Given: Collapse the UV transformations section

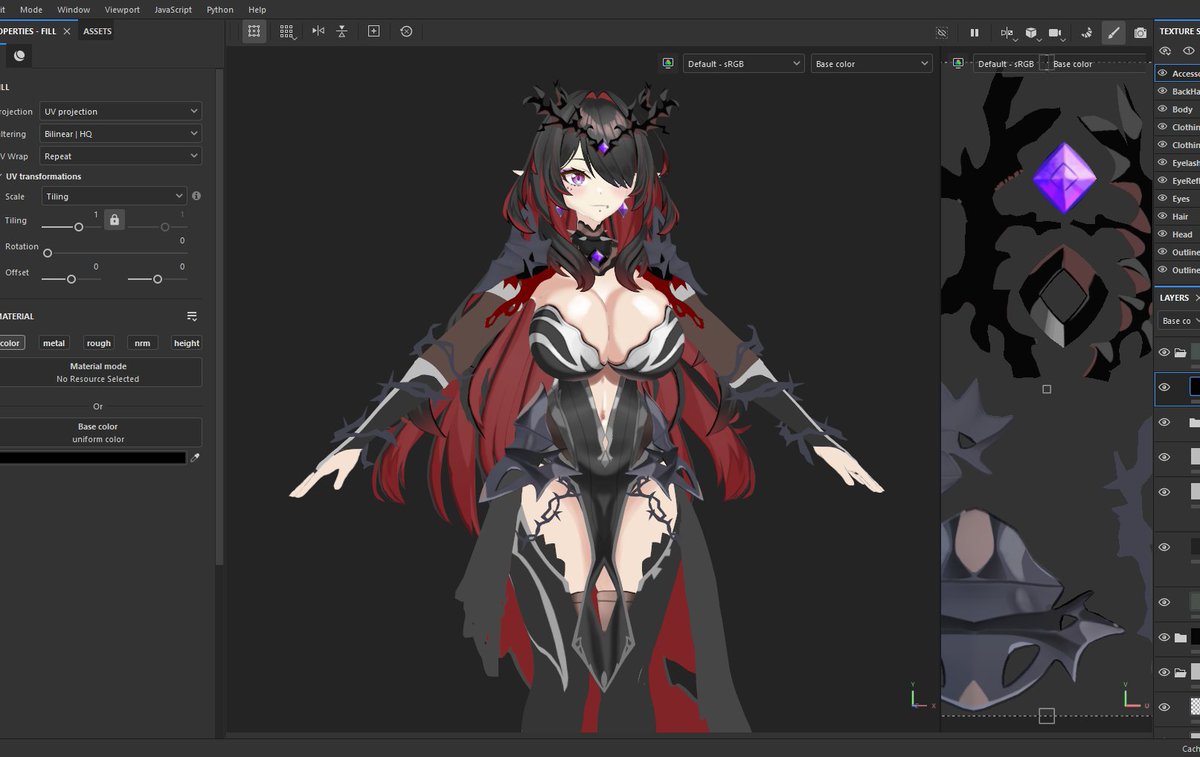Looking at the screenshot, I should pyautogui.click(x=41, y=176).
